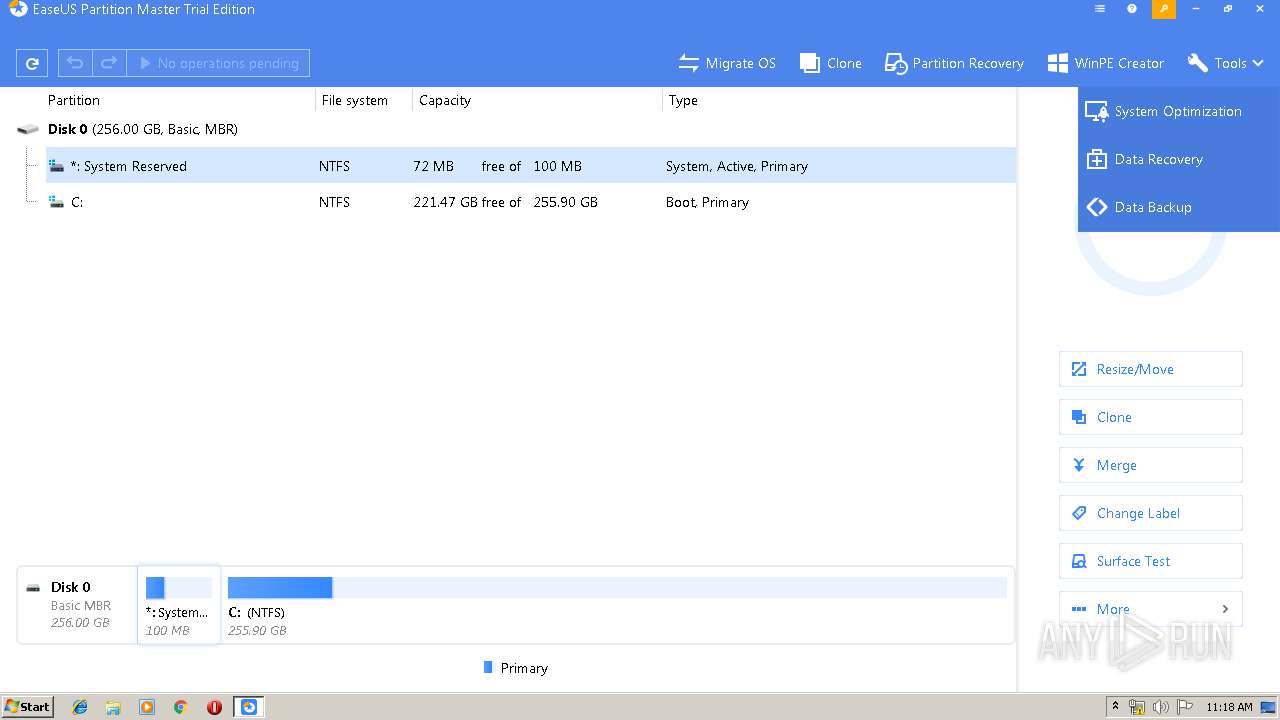
Task: Click the Data Recovery plus-box icon
Action: 1097,159
